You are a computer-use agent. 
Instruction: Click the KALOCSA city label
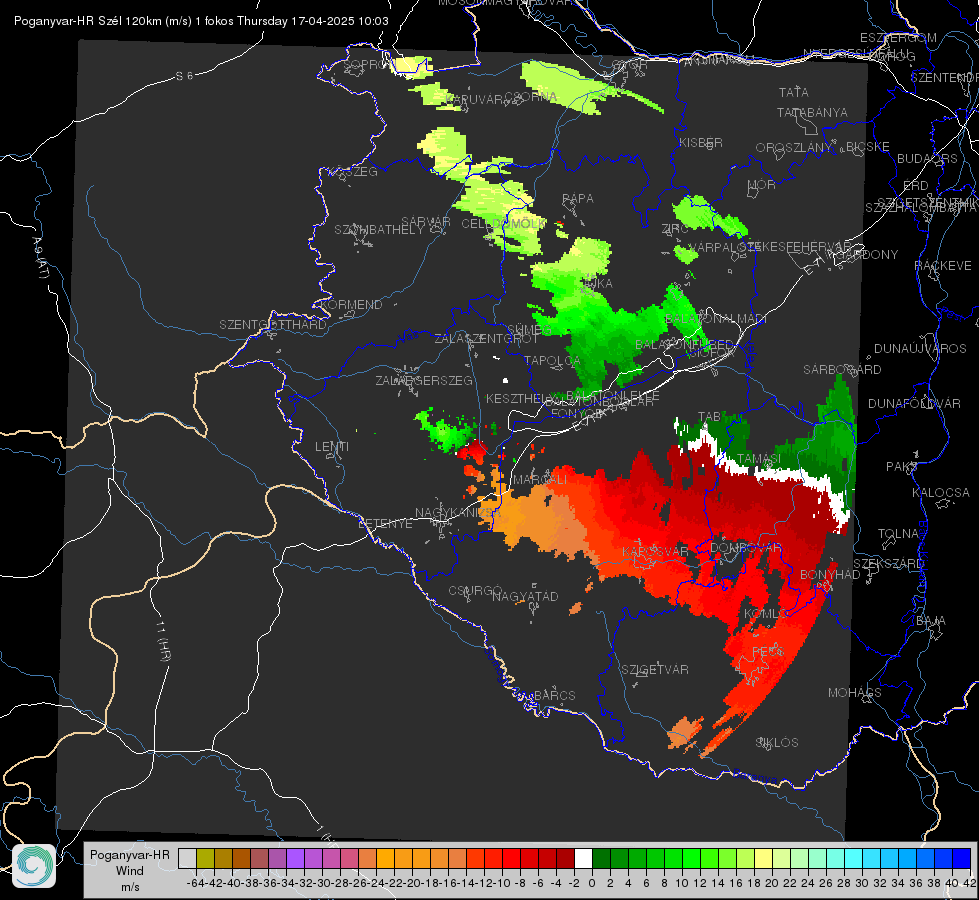(x=941, y=493)
